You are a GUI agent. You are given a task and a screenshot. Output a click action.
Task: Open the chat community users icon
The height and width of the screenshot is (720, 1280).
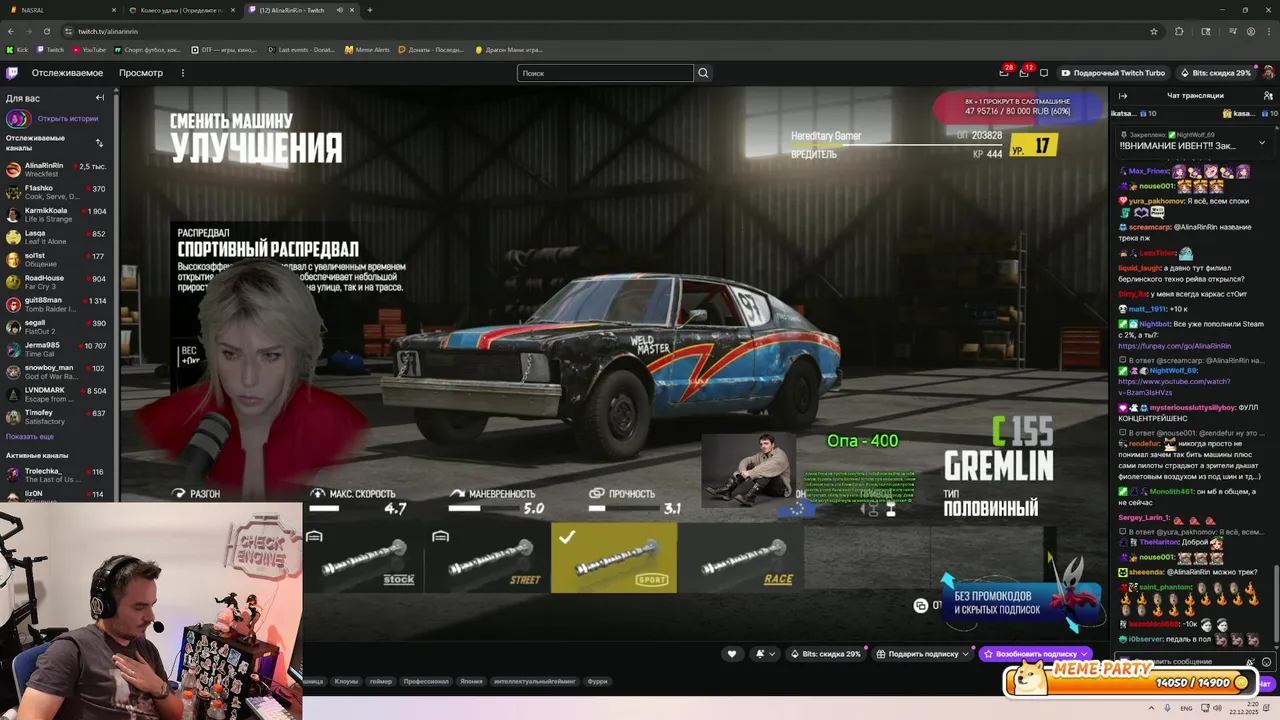(x=1268, y=96)
